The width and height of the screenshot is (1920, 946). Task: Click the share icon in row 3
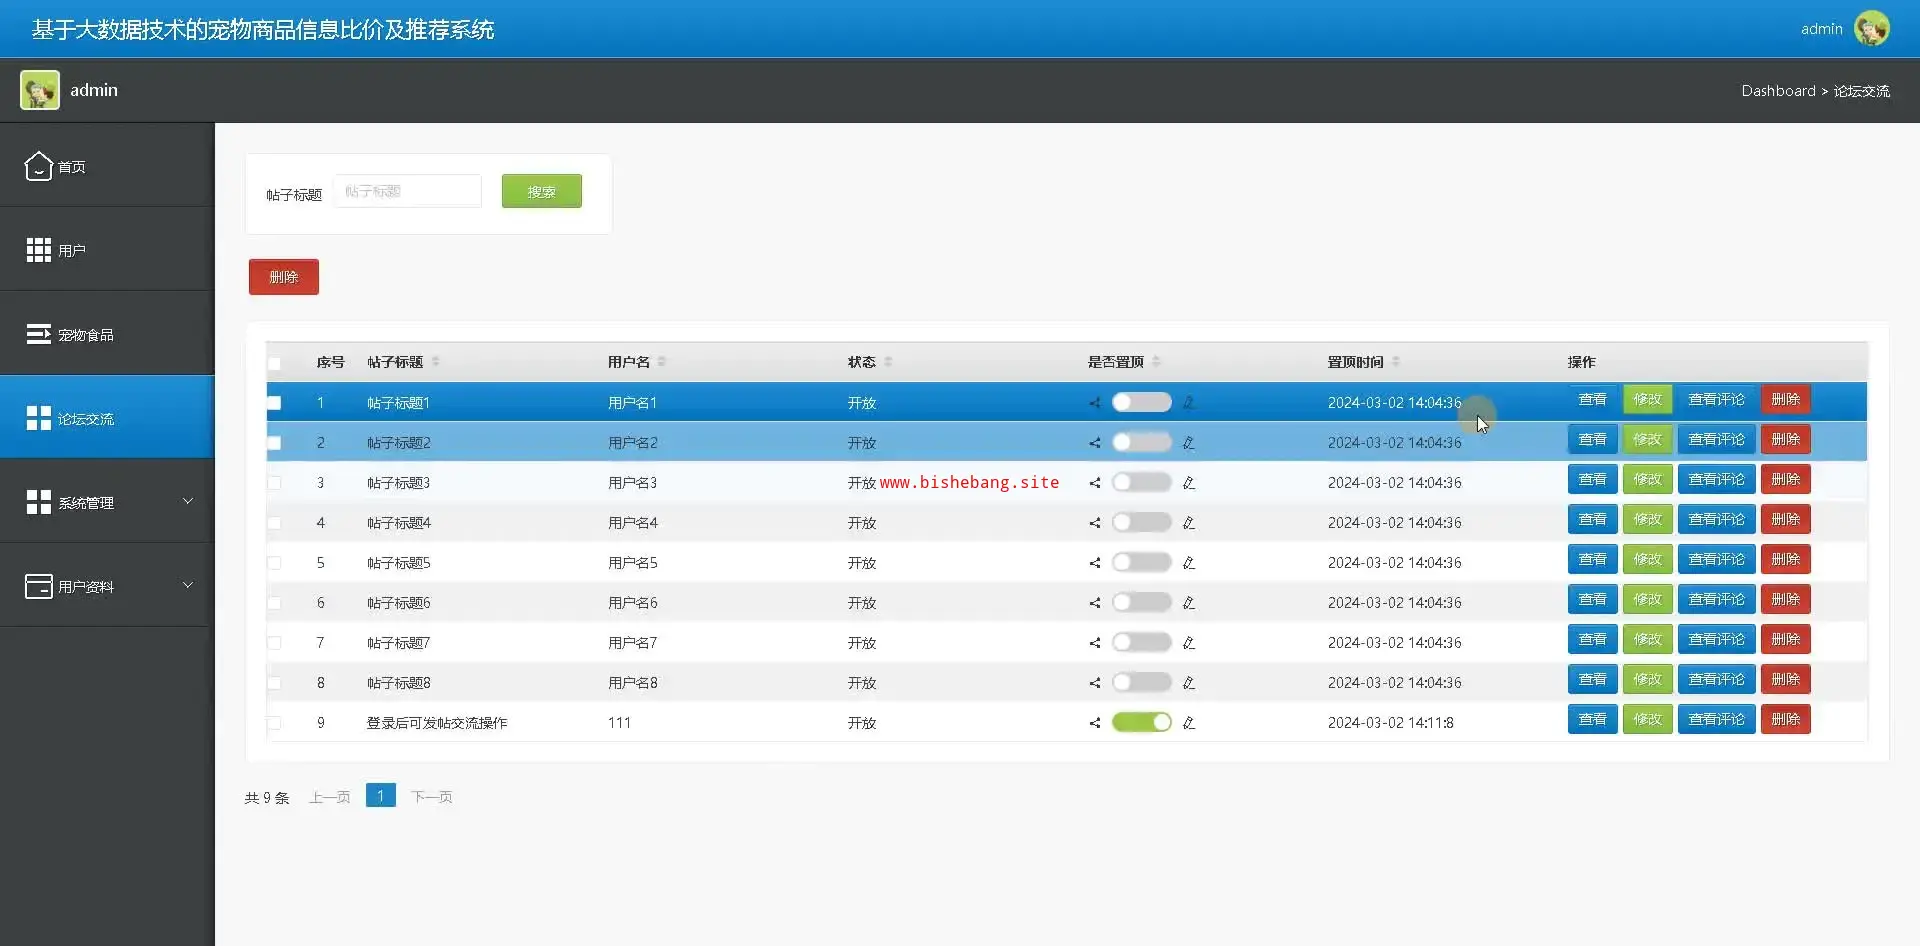click(1095, 483)
